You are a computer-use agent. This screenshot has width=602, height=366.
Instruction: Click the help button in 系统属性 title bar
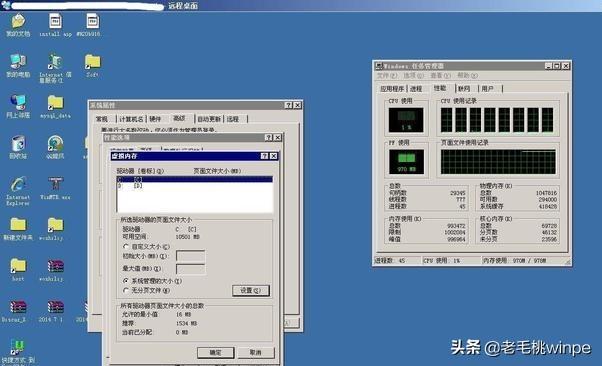tap(288, 105)
